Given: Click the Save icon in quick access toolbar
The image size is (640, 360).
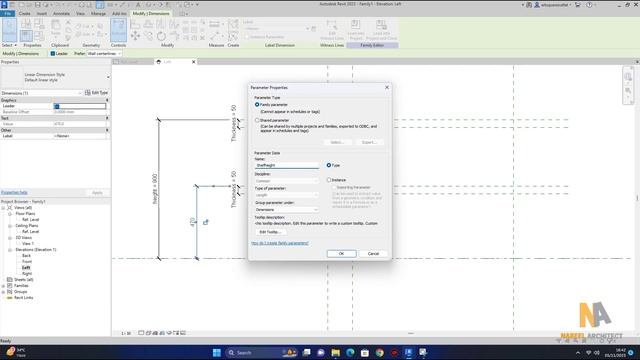Looking at the screenshot, I should (38, 4).
